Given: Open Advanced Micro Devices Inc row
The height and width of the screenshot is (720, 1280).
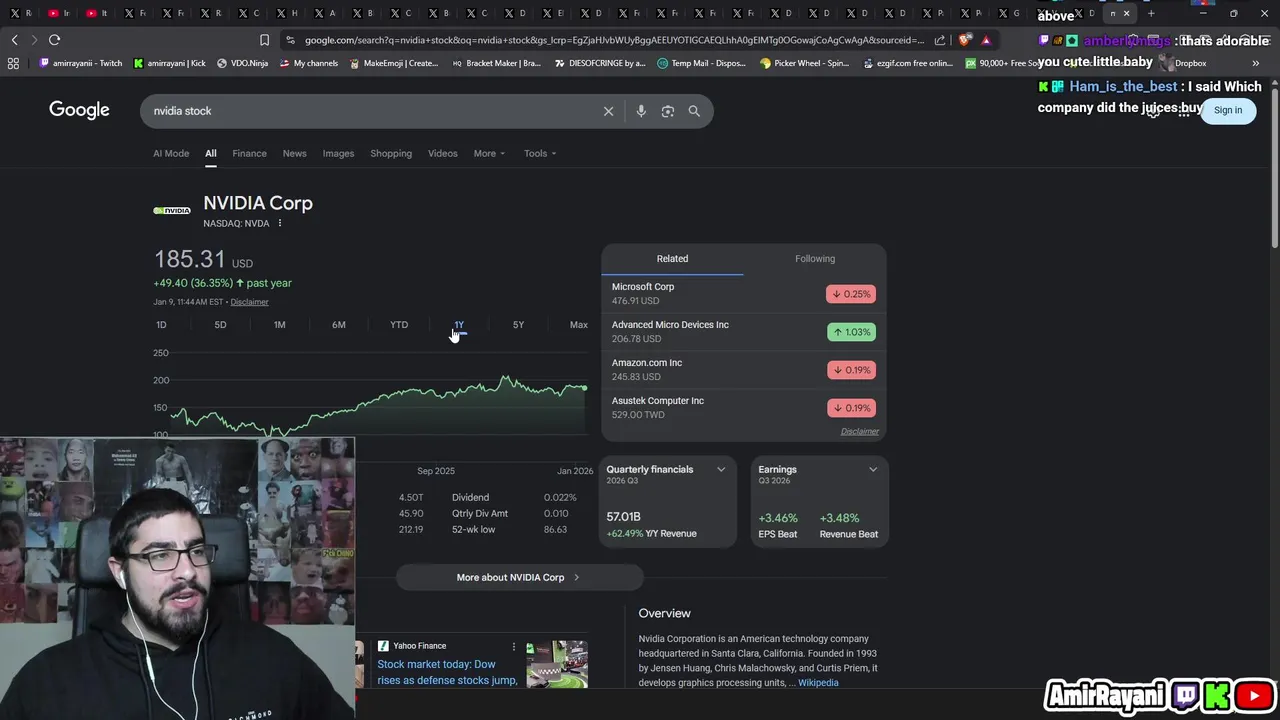Looking at the screenshot, I should pyautogui.click(x=743, y=332).
